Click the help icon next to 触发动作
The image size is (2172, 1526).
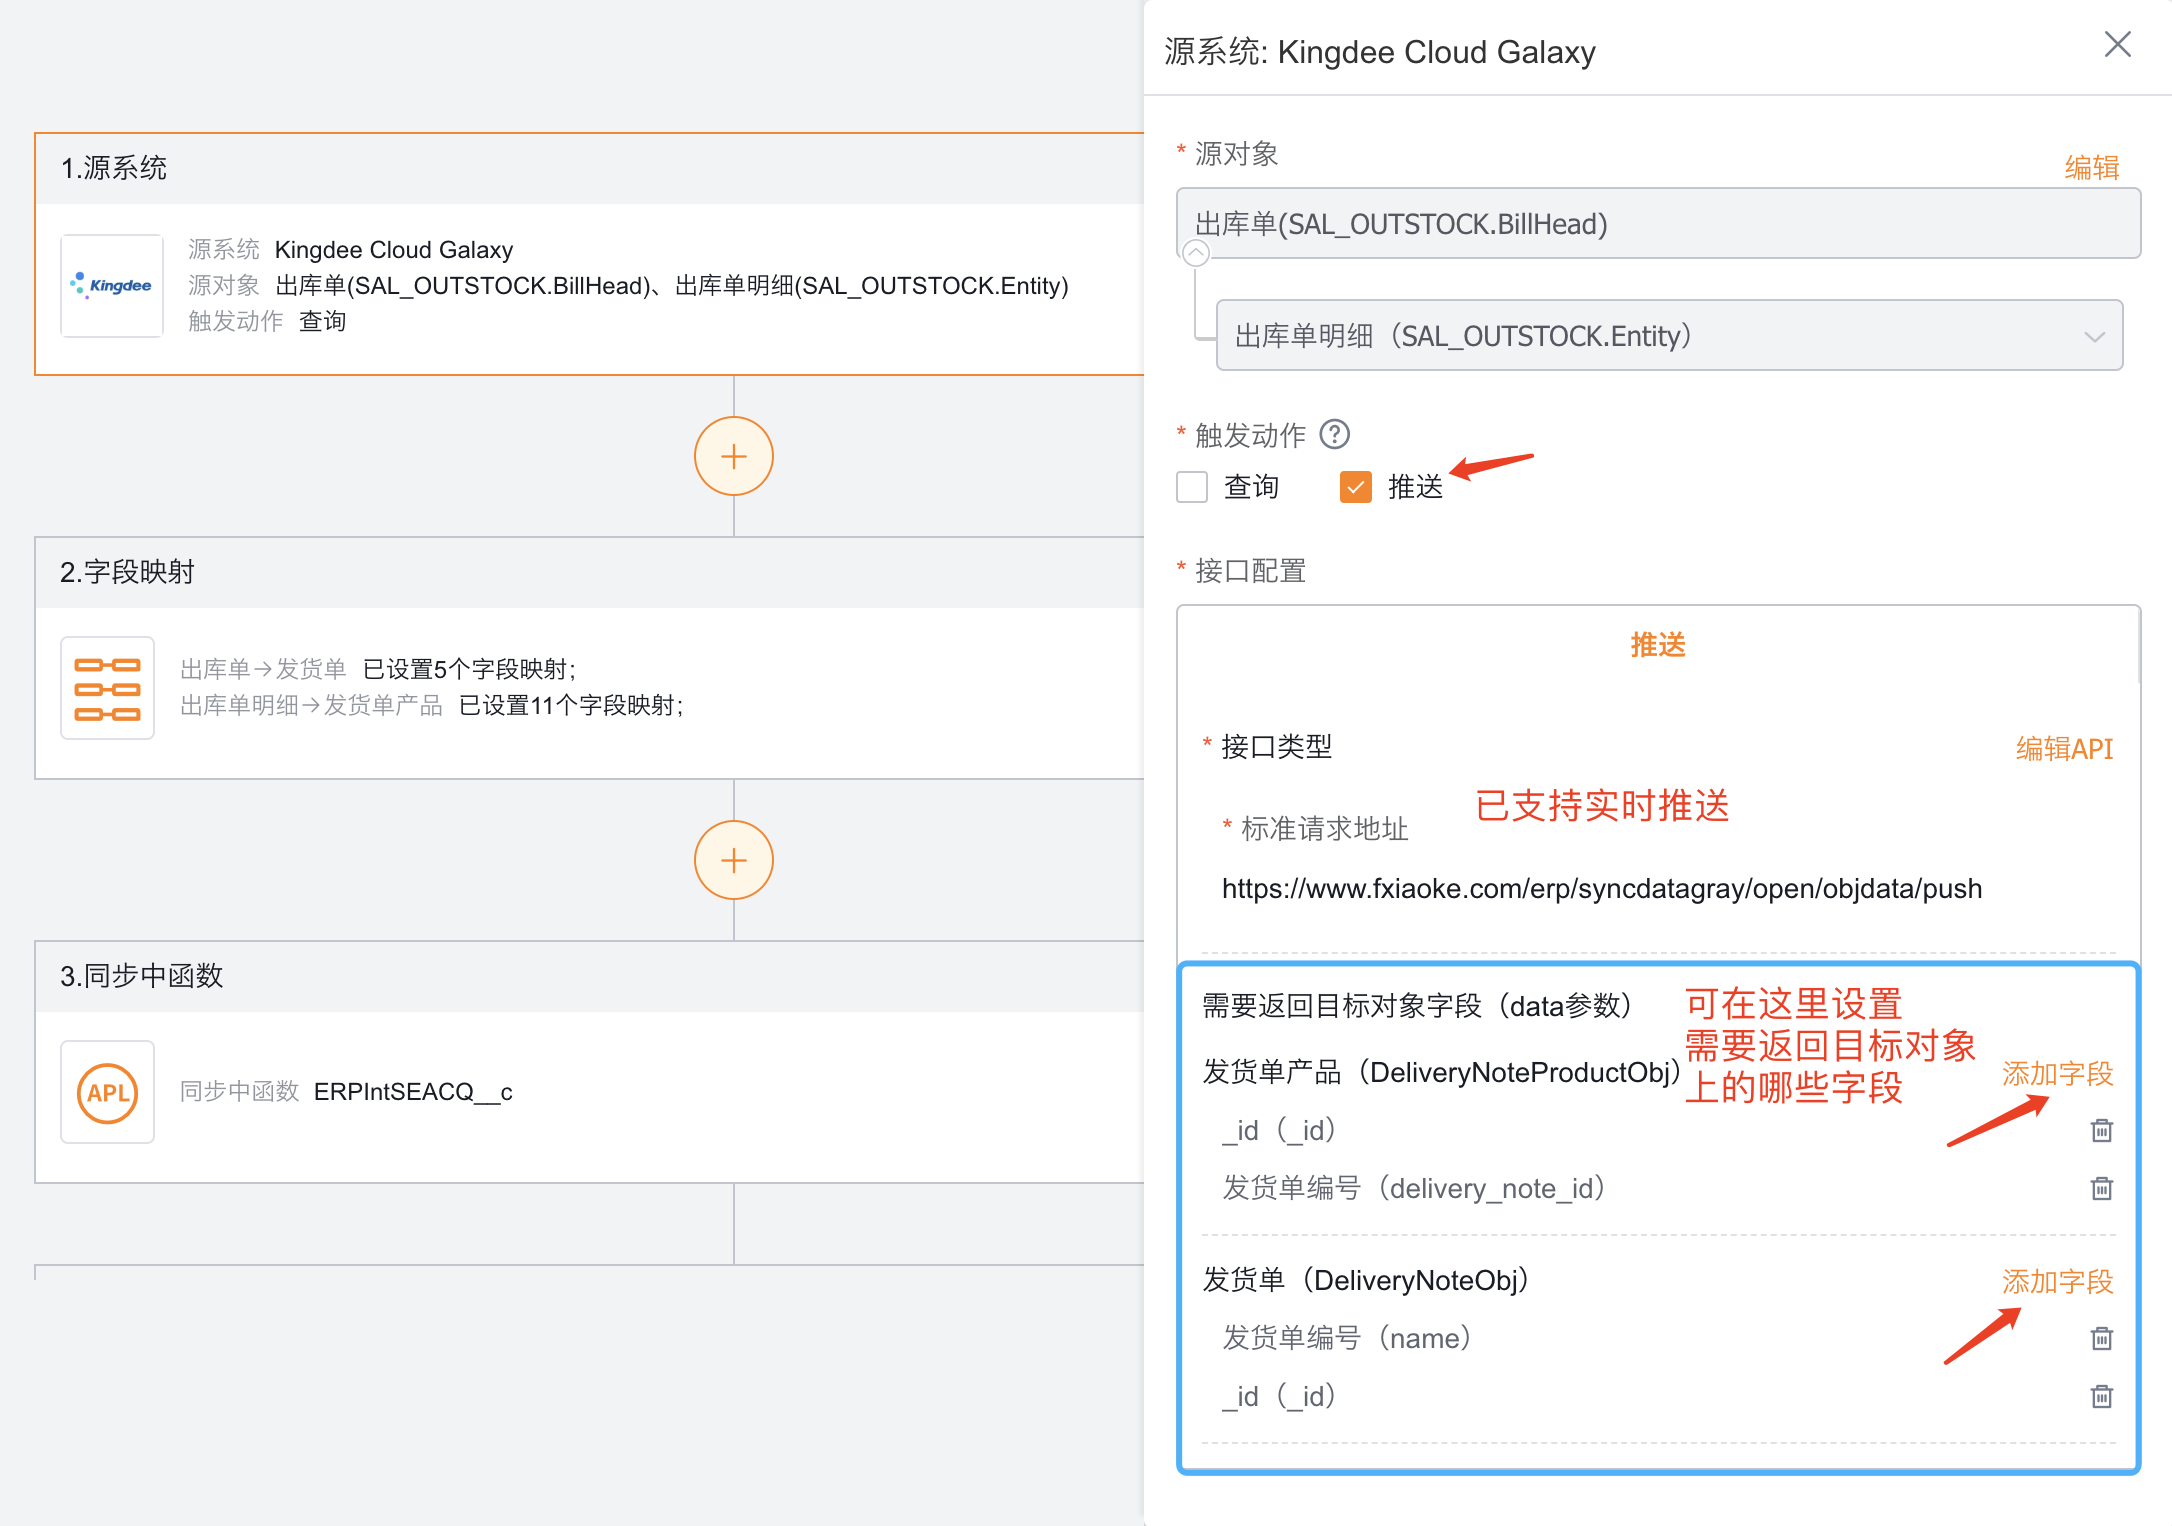pos(1334,435)
